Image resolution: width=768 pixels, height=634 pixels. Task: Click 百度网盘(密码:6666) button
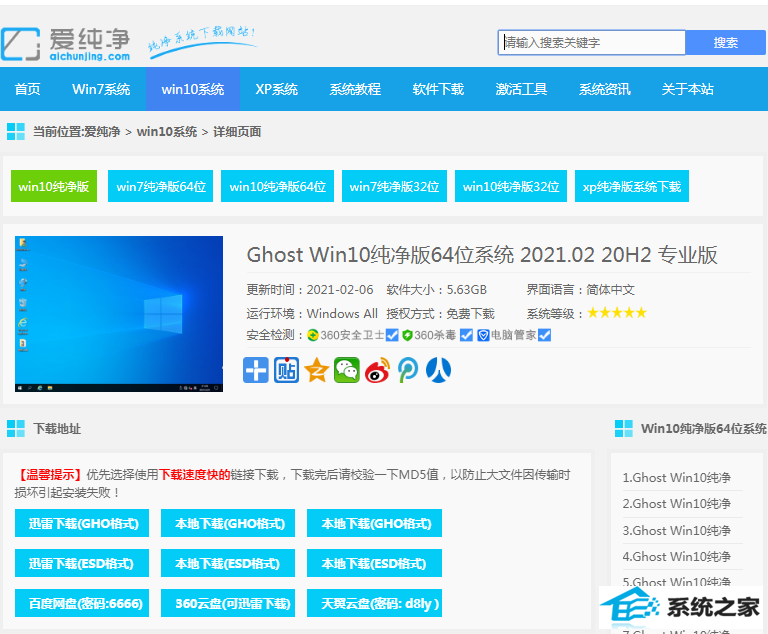pyautogui.click(x=82, y=603)
